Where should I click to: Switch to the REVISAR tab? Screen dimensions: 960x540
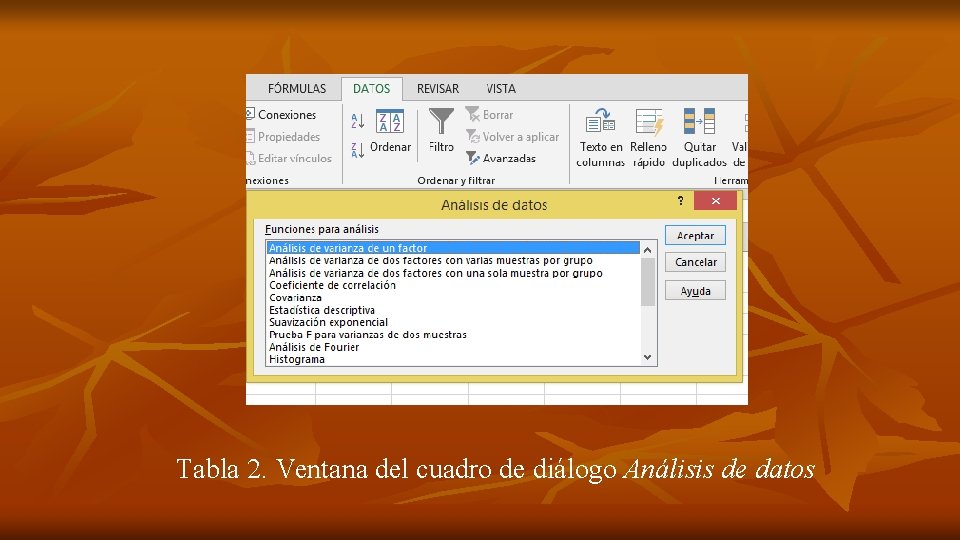click(x=438, y=89)
